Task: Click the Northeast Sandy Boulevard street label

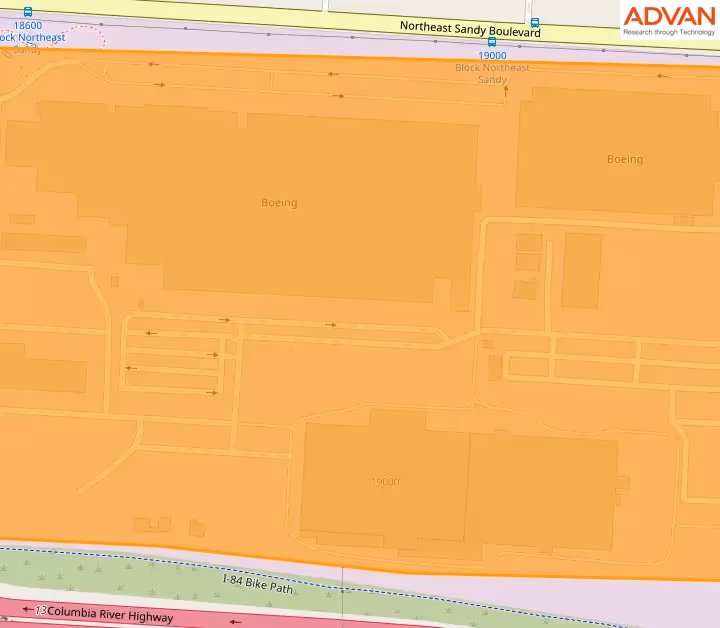Action: (x=470, y=29)
